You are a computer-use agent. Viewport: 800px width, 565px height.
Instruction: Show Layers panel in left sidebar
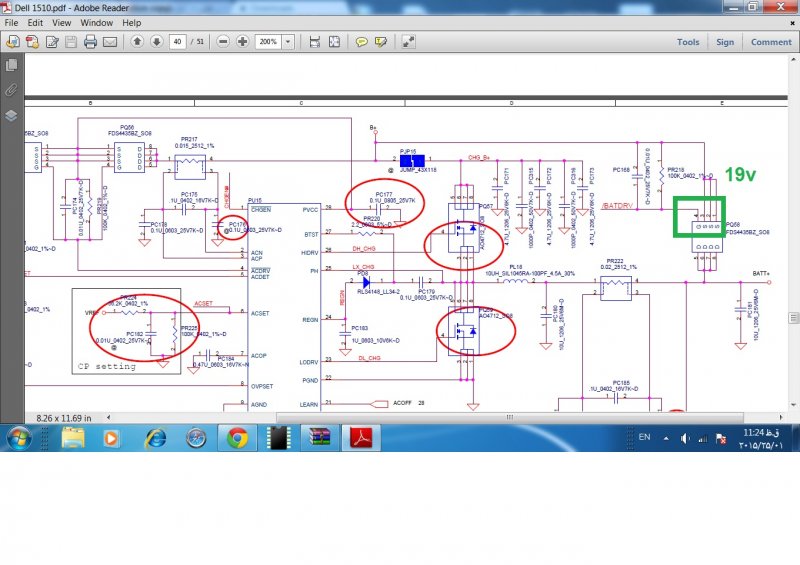pyautogui.click(x=11, y=115)
